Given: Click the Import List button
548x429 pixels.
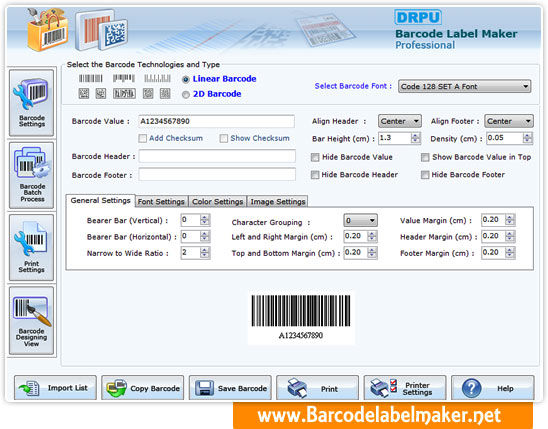Looking at the screenshot, I should (55, 388).
